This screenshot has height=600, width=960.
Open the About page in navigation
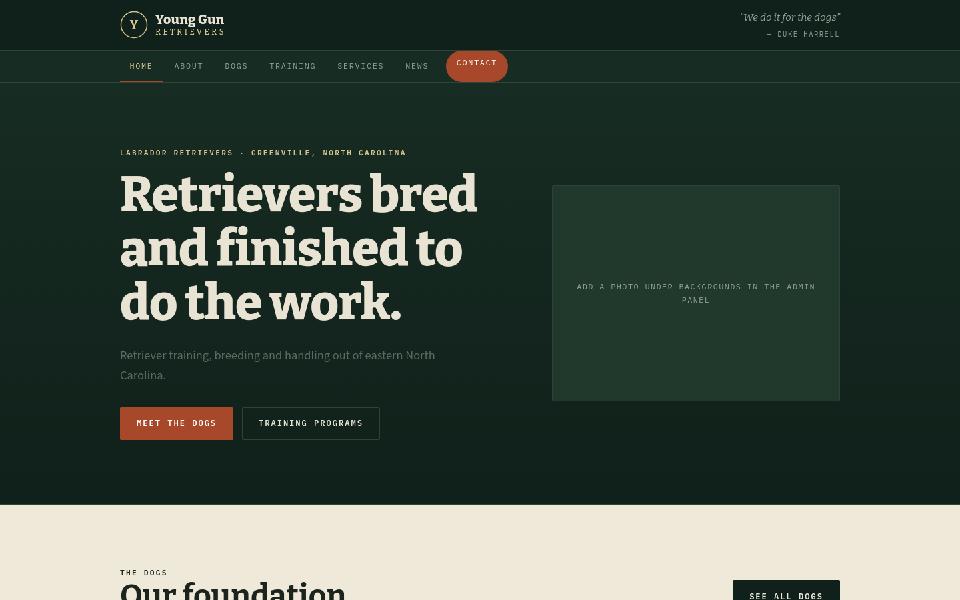189,66
